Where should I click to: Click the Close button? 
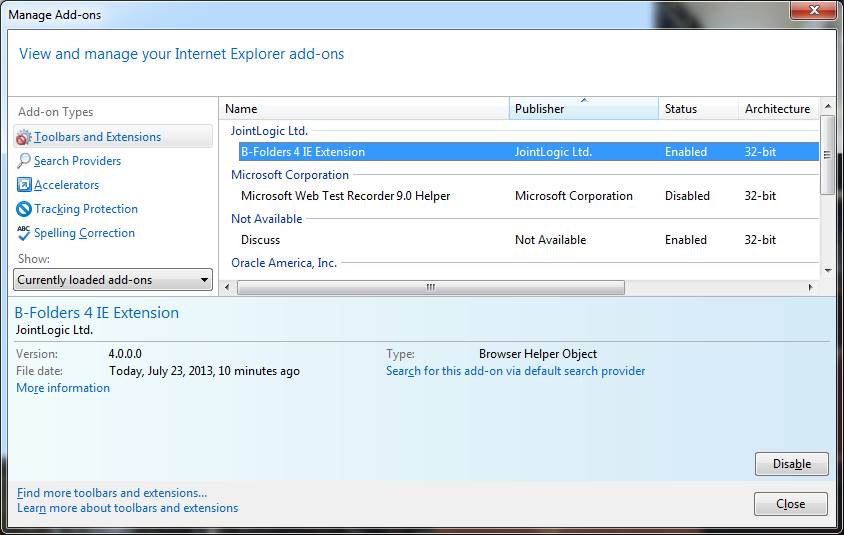(x=791, y=504)
